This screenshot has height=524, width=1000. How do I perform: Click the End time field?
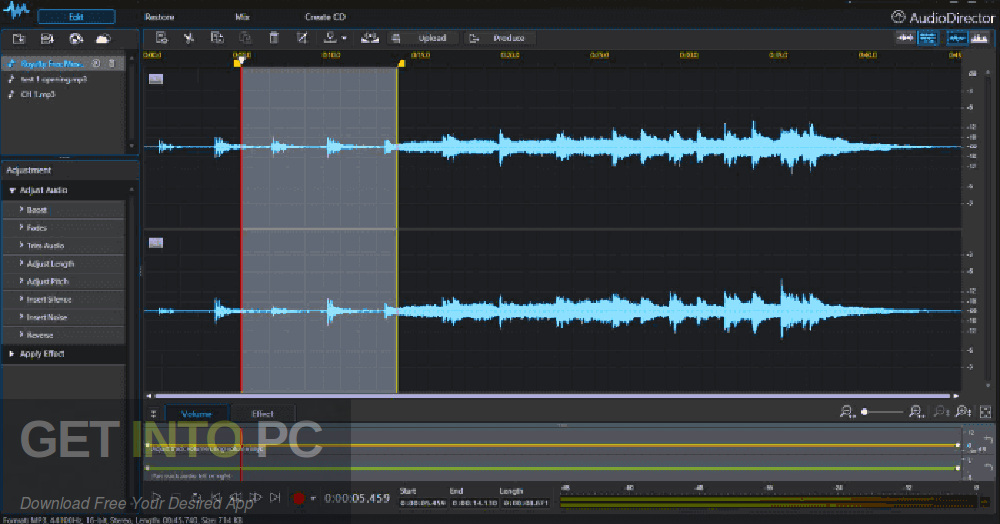pos(474,503)
